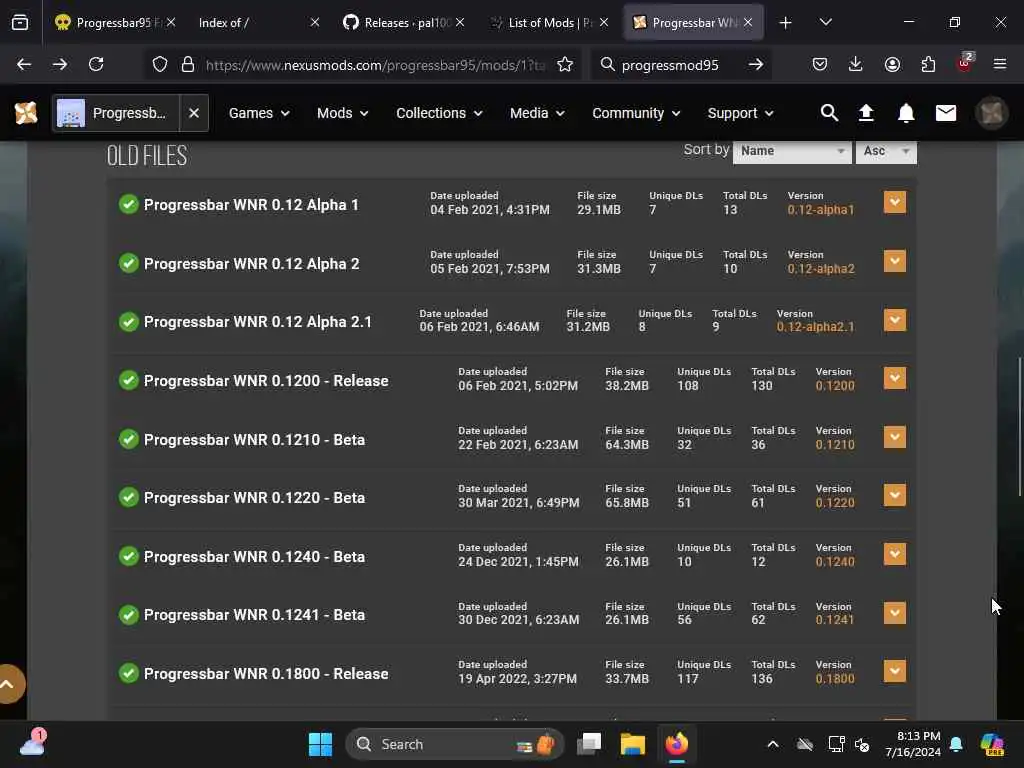Expand download options for 0.1210 Beta
The width and height of the screenshot is (1024, 768).
tap(895, 437)
